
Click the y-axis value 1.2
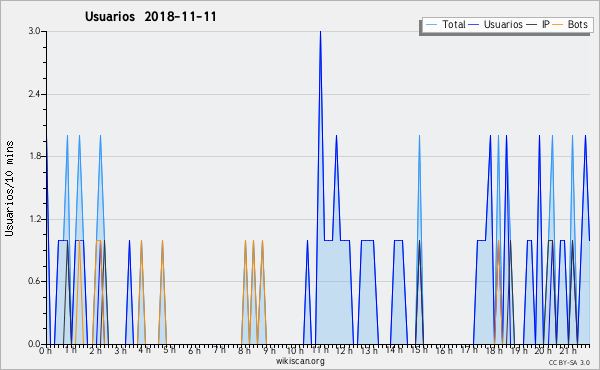coord(34,219)
